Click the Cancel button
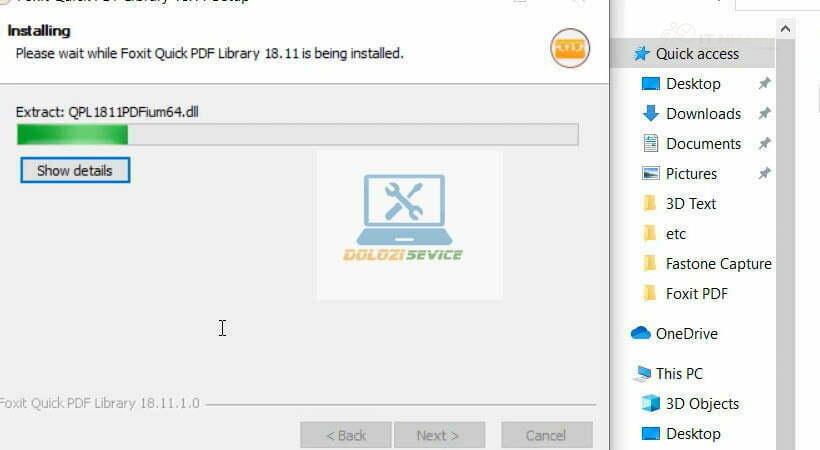 (546, 435)
